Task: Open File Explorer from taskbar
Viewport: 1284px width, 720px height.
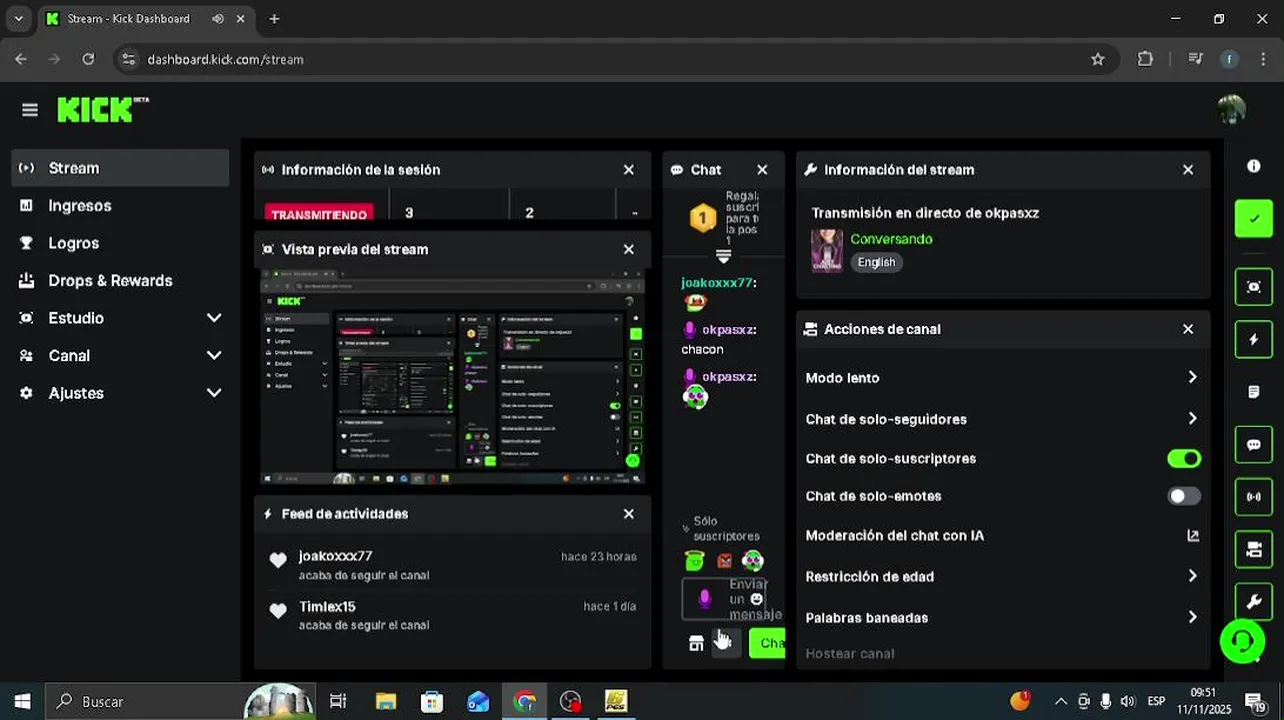Action: click(386, 702)
